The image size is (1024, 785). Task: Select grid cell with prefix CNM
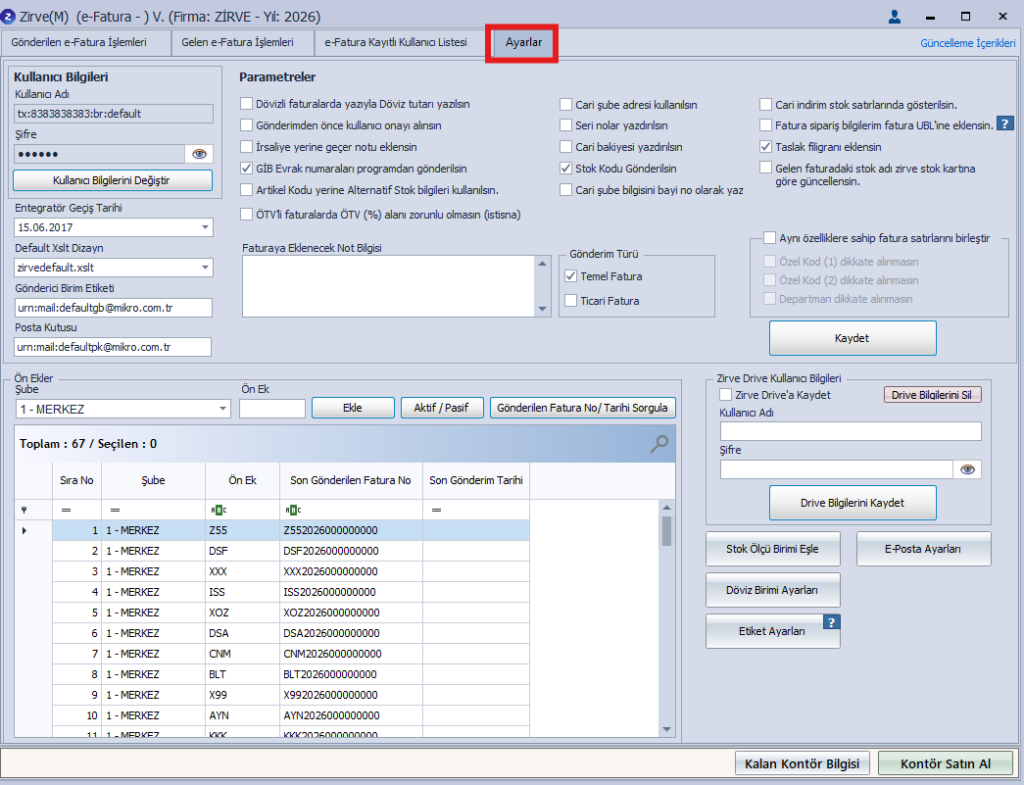tap(242, 654)
